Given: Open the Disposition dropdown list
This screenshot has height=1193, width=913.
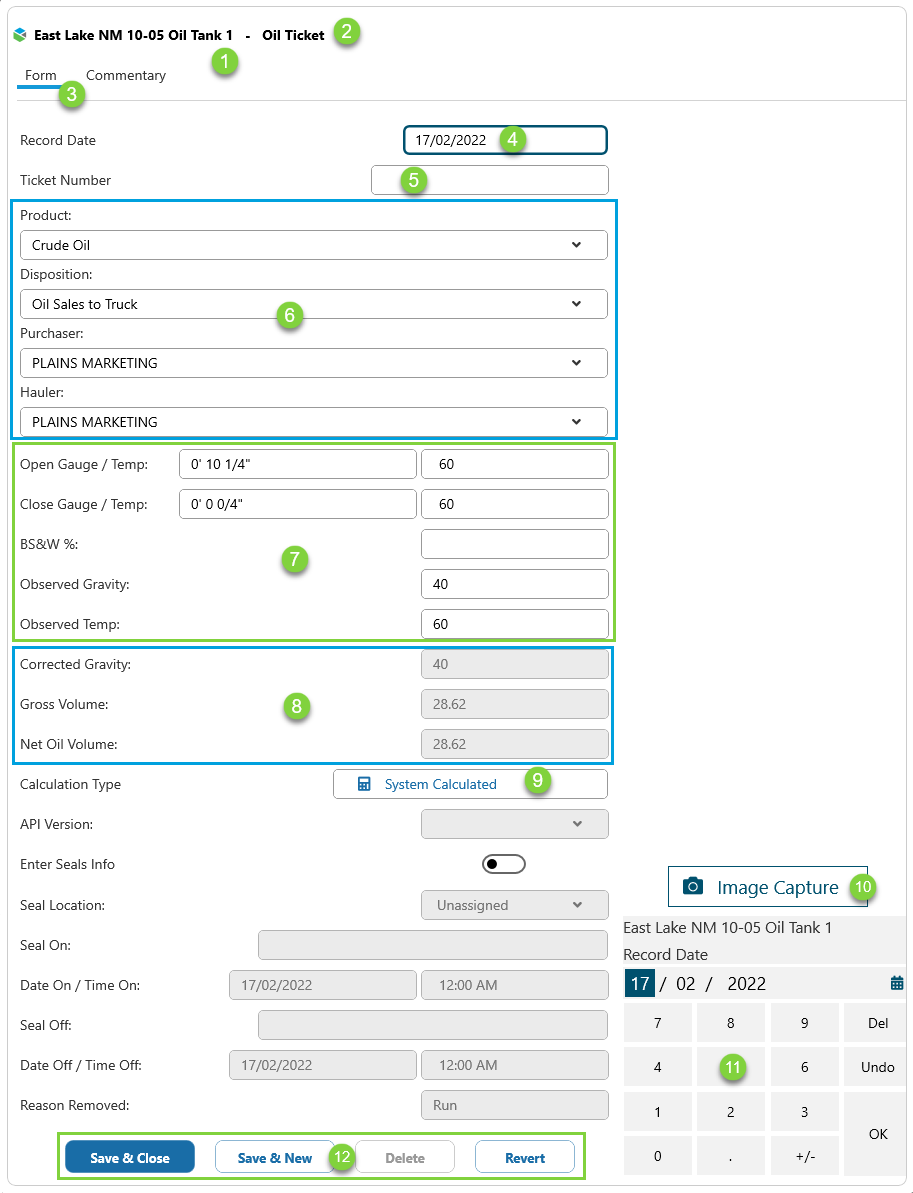Looking at the screenshot, I should click(x=576, y=304).
